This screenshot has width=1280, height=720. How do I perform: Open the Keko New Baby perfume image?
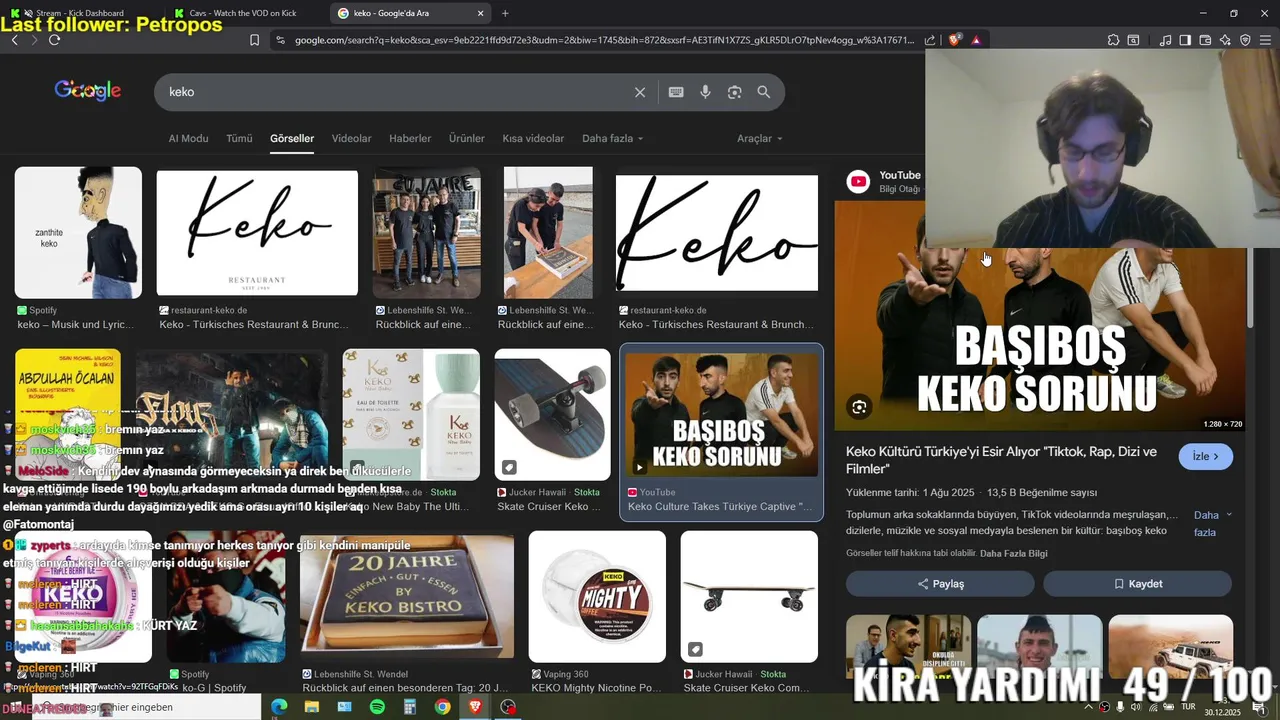pyautogui.click(x=411, y=415)
